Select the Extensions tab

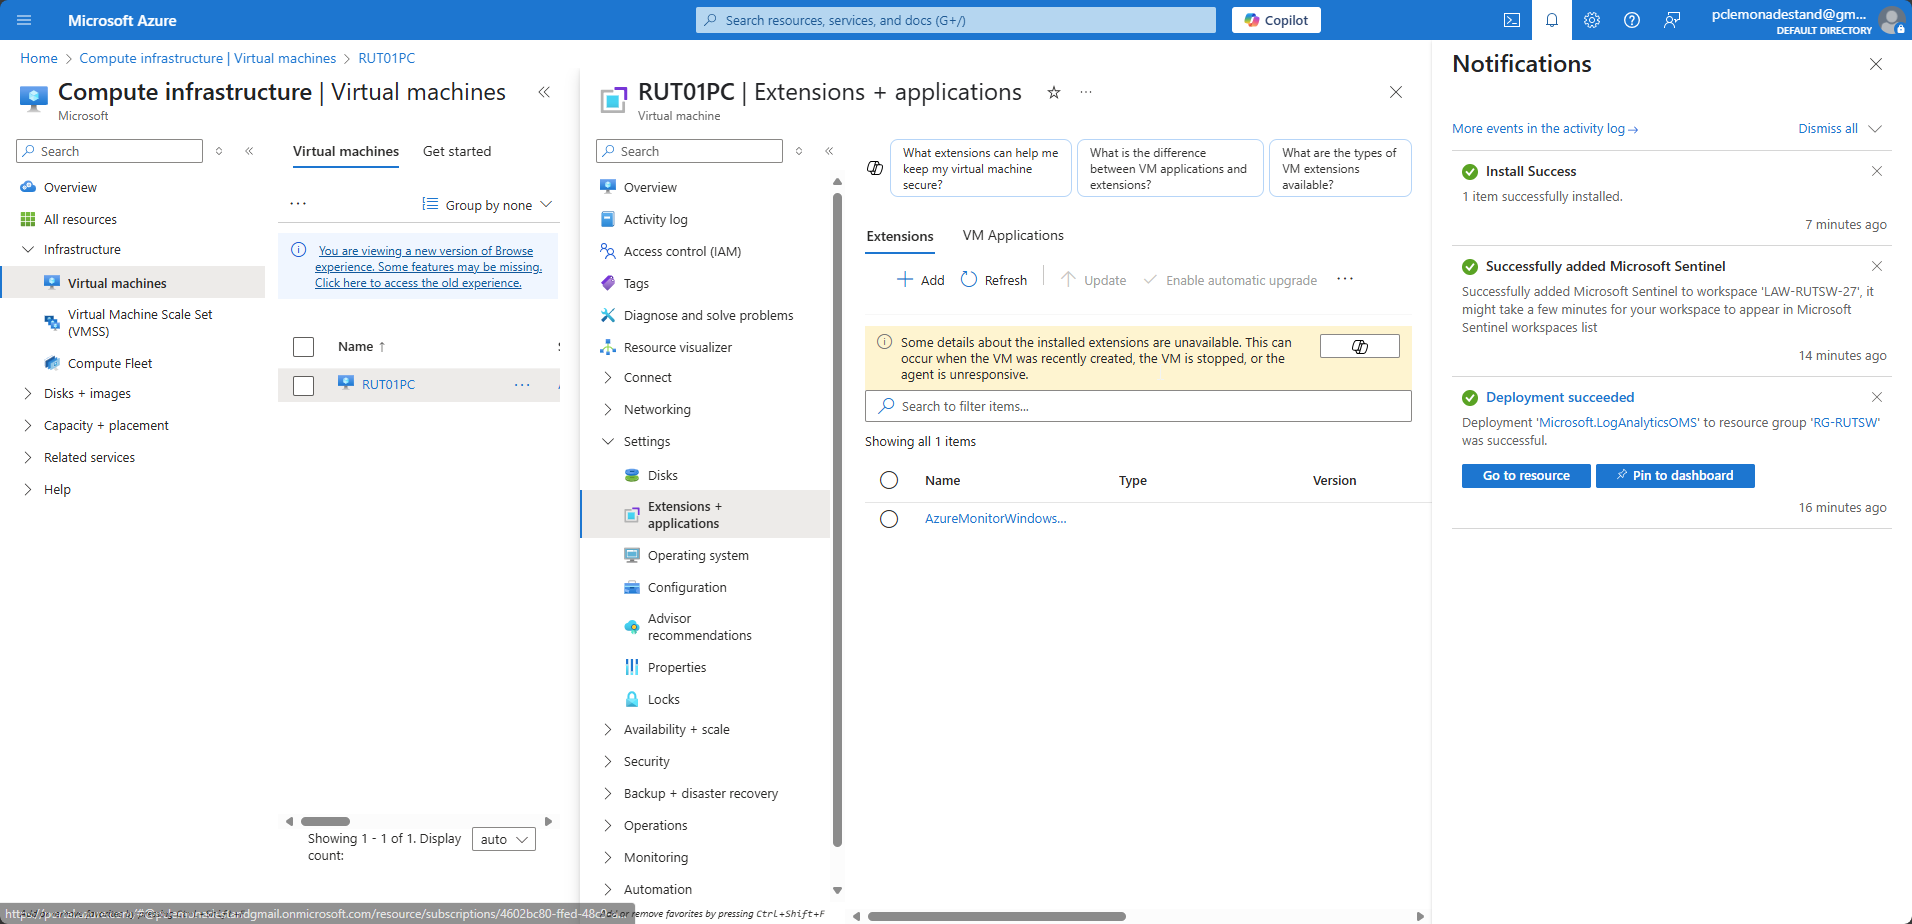[x=900, y=236]
